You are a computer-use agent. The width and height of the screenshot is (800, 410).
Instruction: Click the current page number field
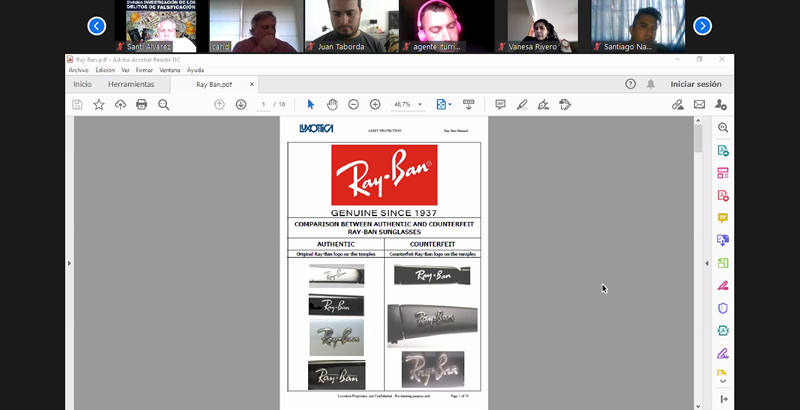click(x=263, y=105)
